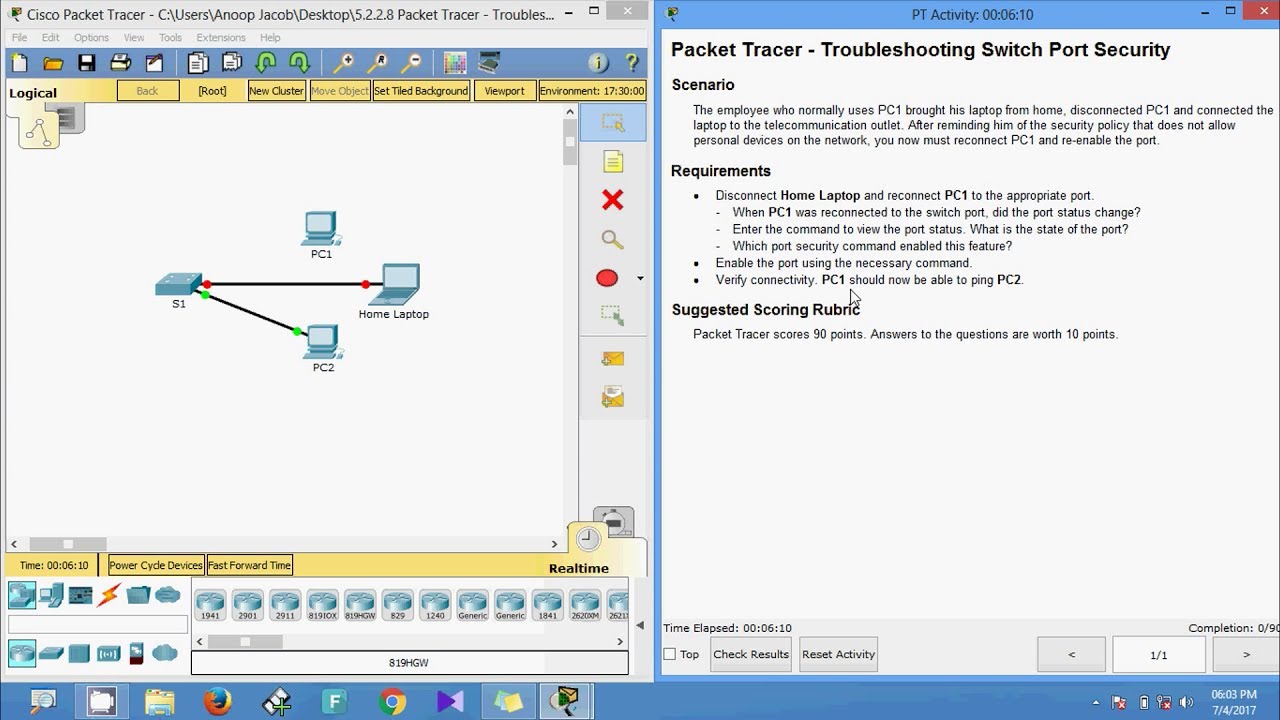Click Fast Forward Time button
Viewport: 1280px width, 720px height.
coord(250,565)
